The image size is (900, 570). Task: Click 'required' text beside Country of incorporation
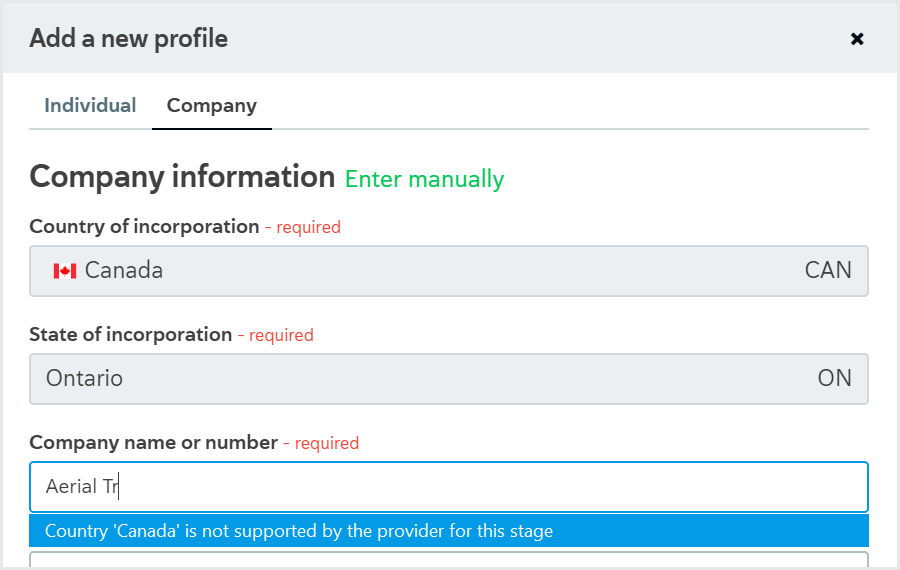coord(308,227)
